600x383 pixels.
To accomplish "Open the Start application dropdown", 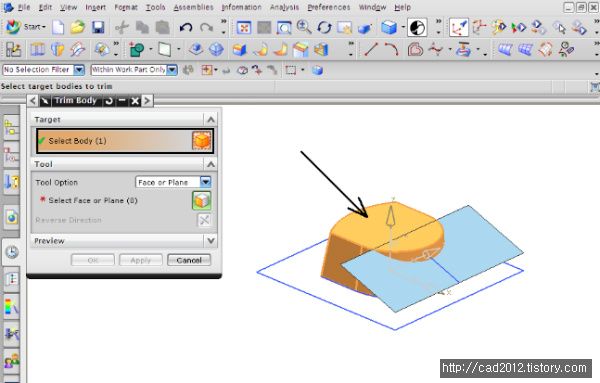I will pos(26,27).
